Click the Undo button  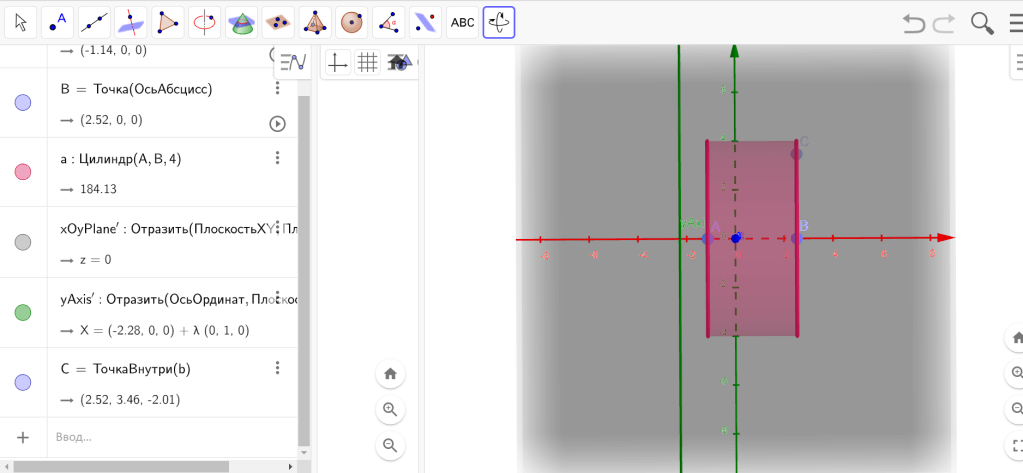pos(913,22)
